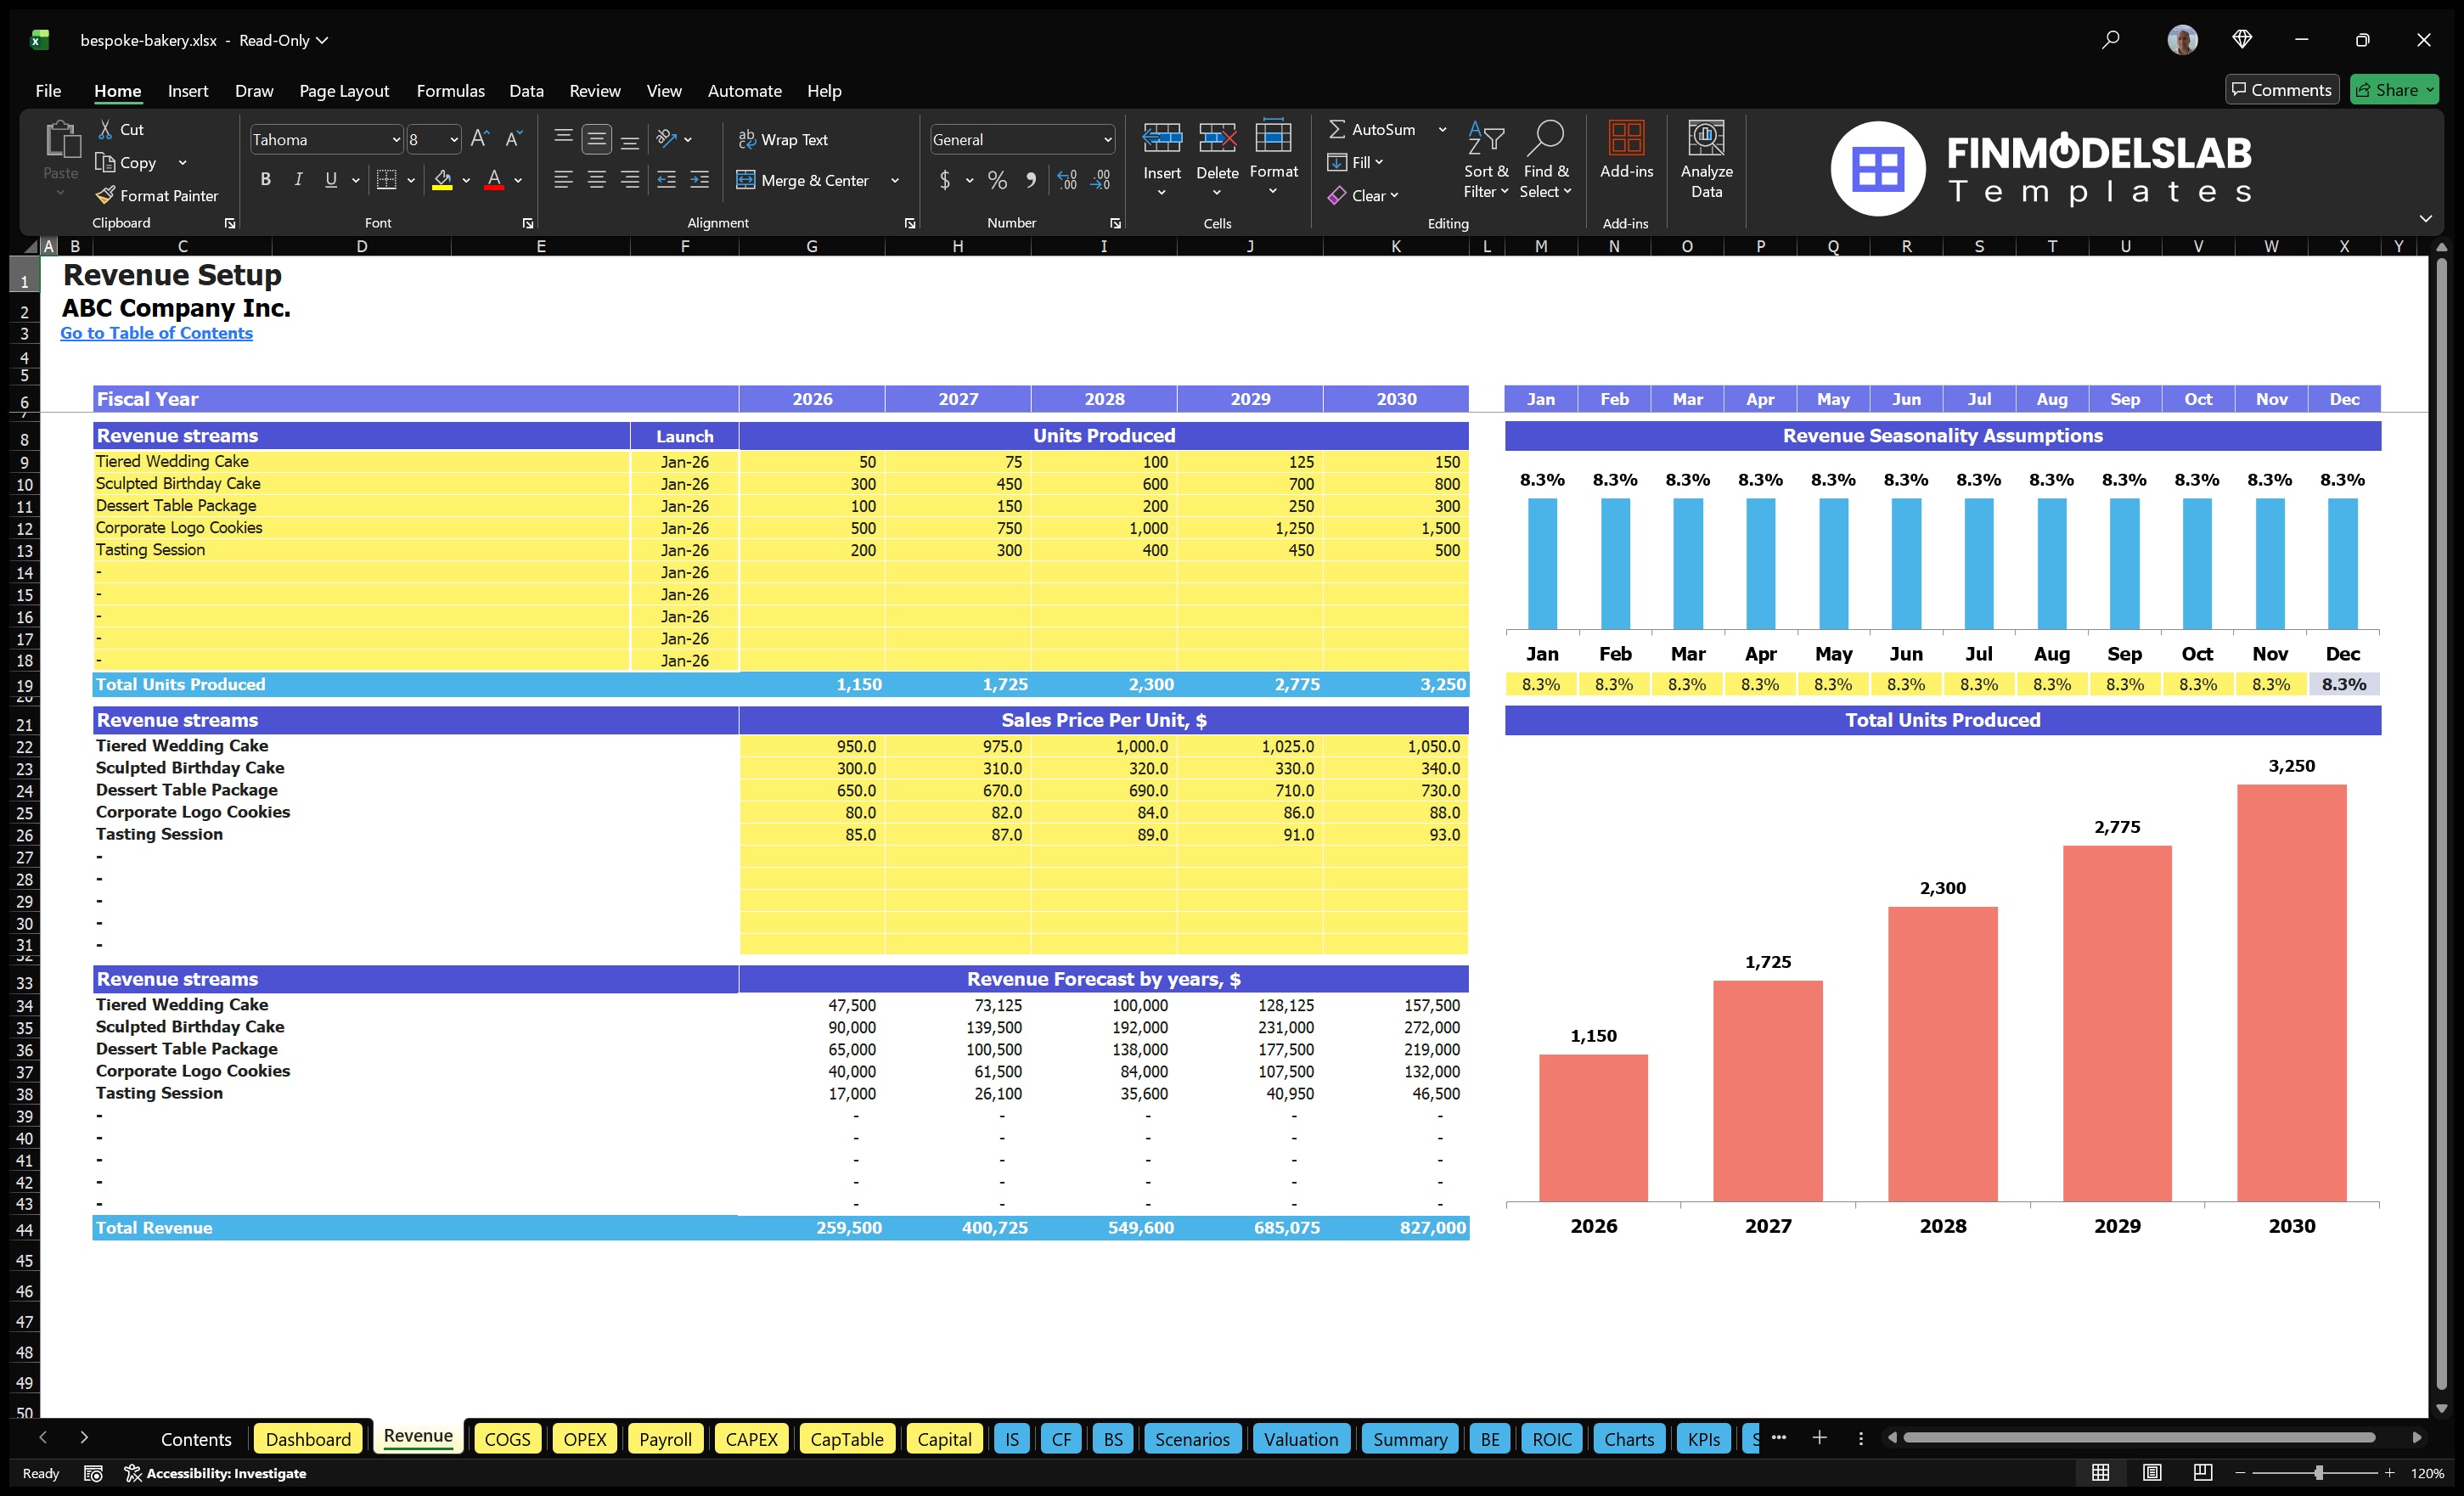
Task: Apply Percent Style formatting
Action: (x=997, y=181)
